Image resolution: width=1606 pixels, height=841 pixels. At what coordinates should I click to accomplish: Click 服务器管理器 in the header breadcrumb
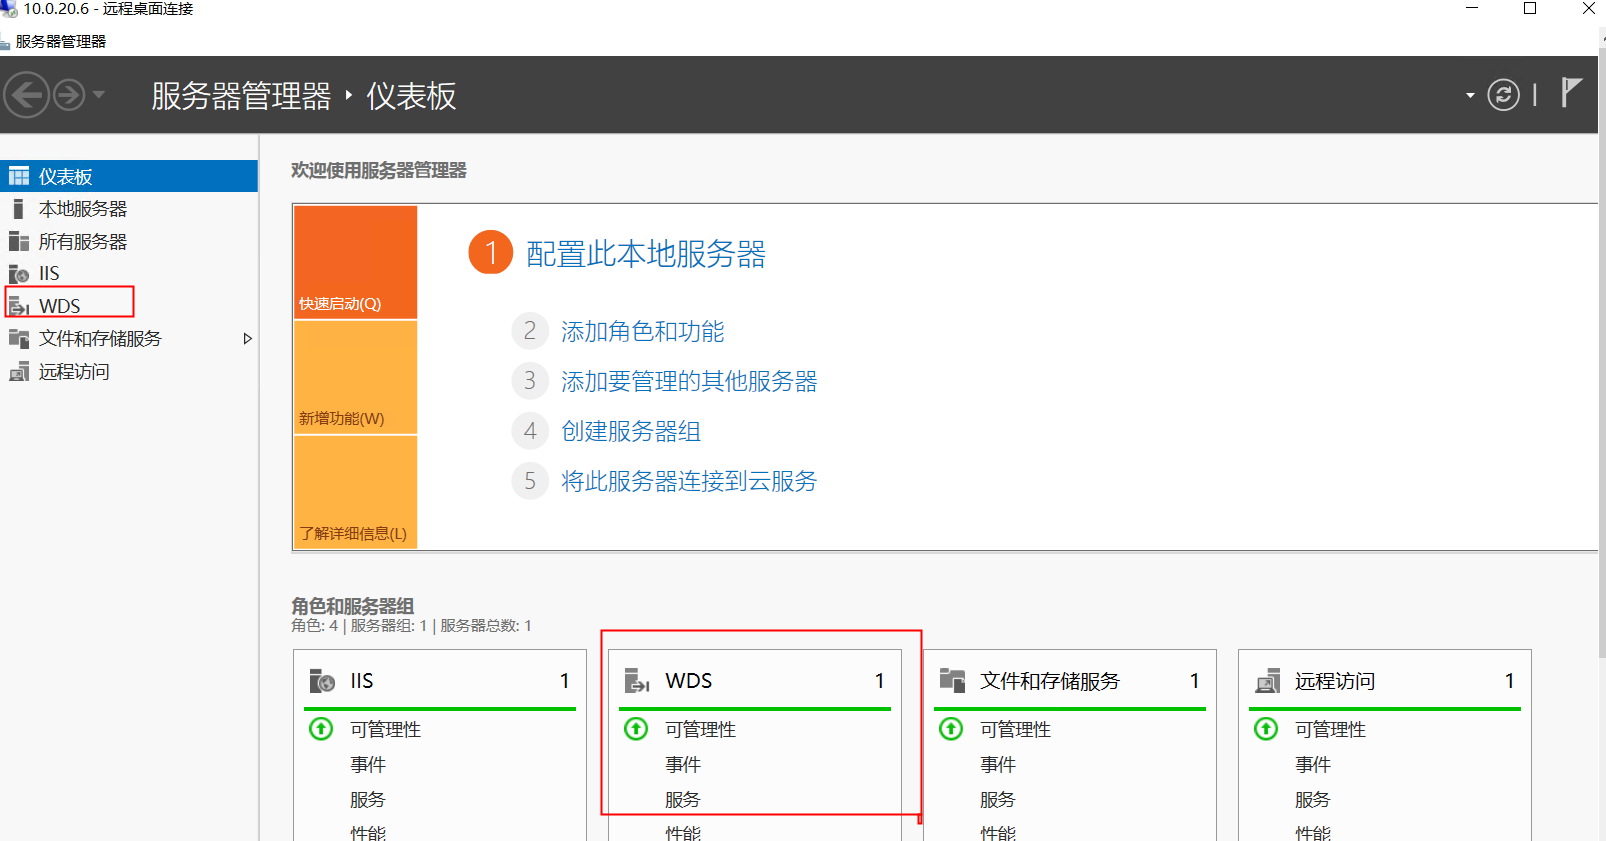point(241,96)
